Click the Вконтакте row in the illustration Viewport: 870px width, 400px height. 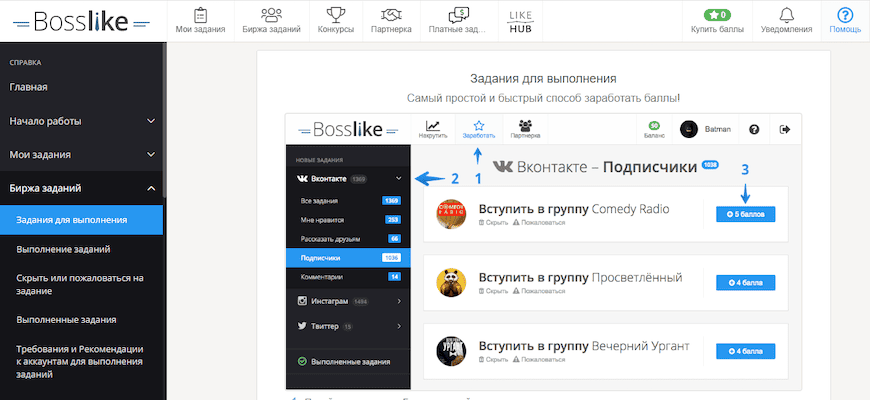click(x=348, y=179)
